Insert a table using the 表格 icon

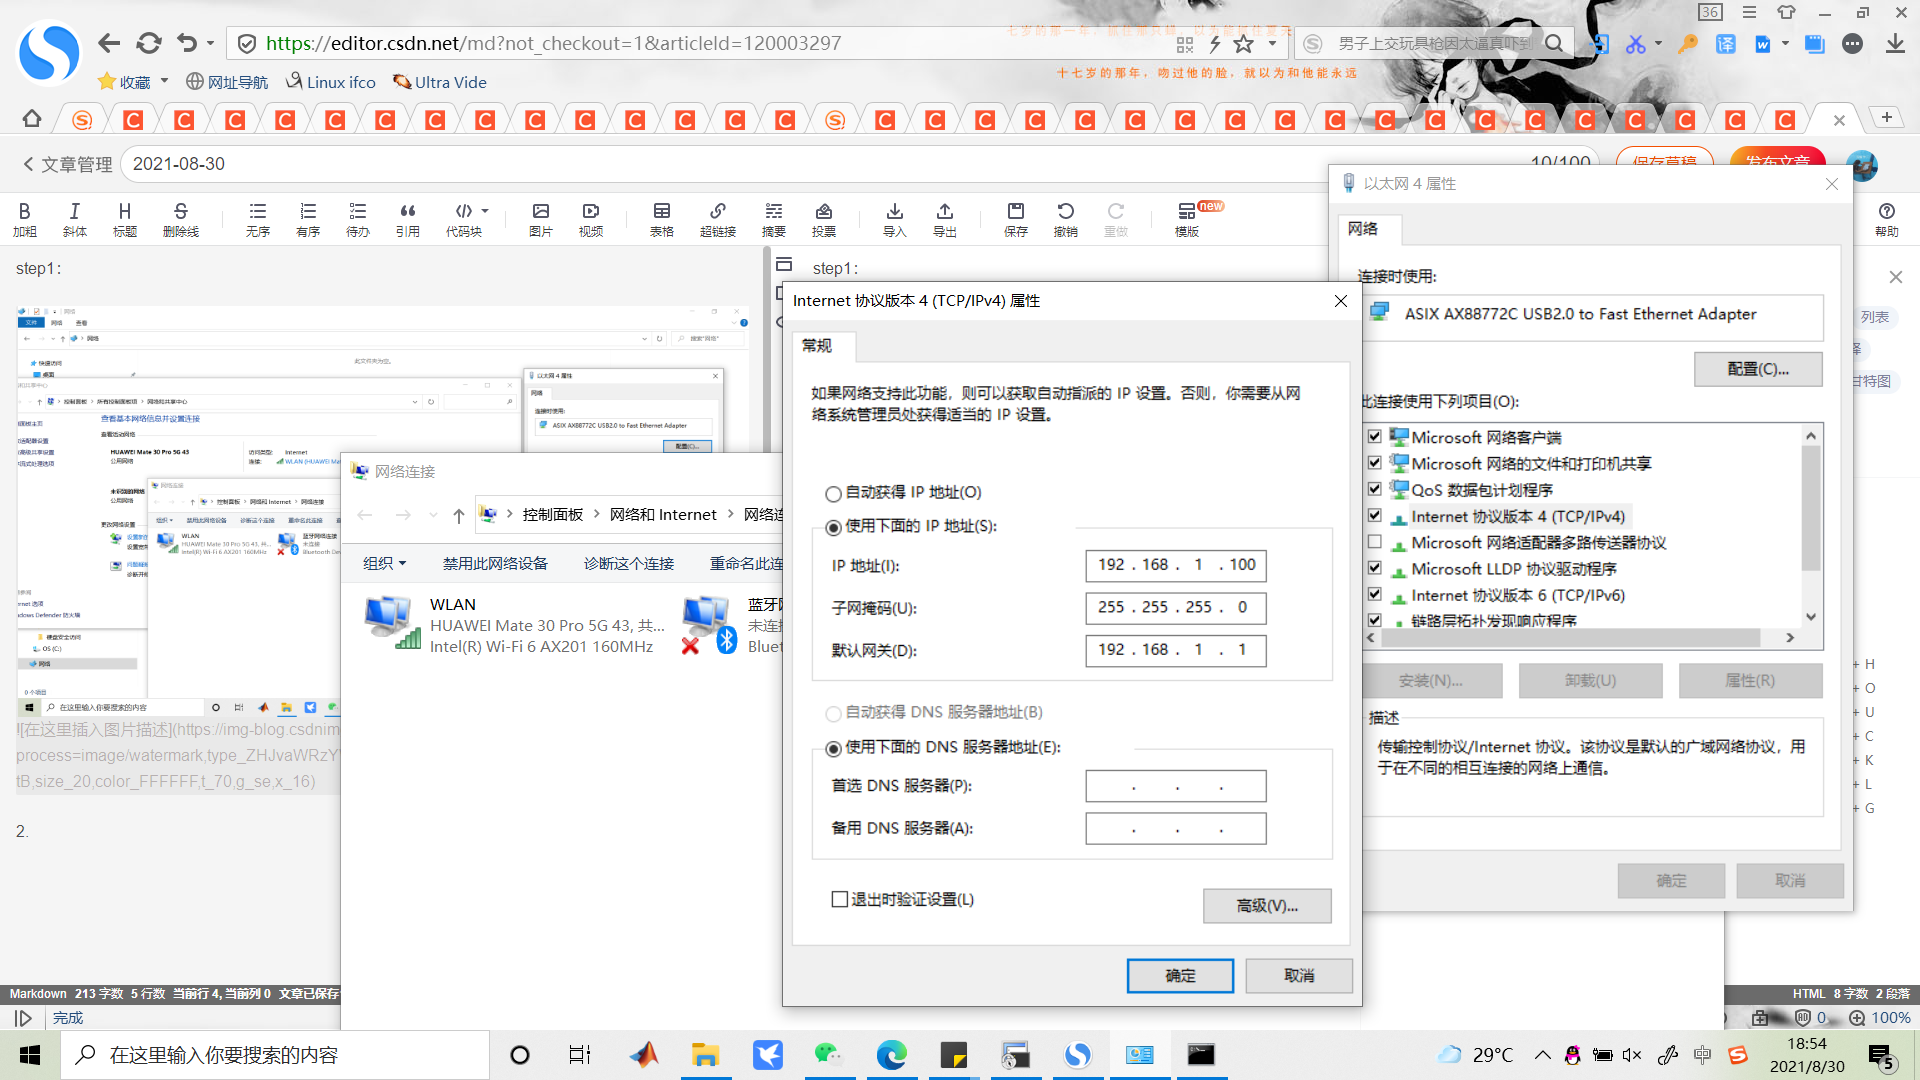[661, 218]
